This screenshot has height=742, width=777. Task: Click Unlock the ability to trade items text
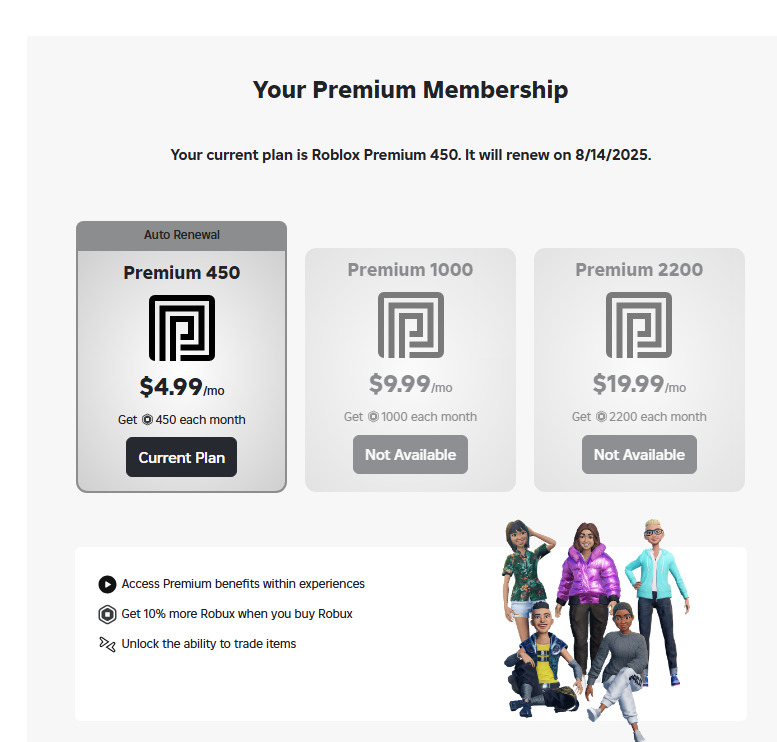click(x=209, y=644)
